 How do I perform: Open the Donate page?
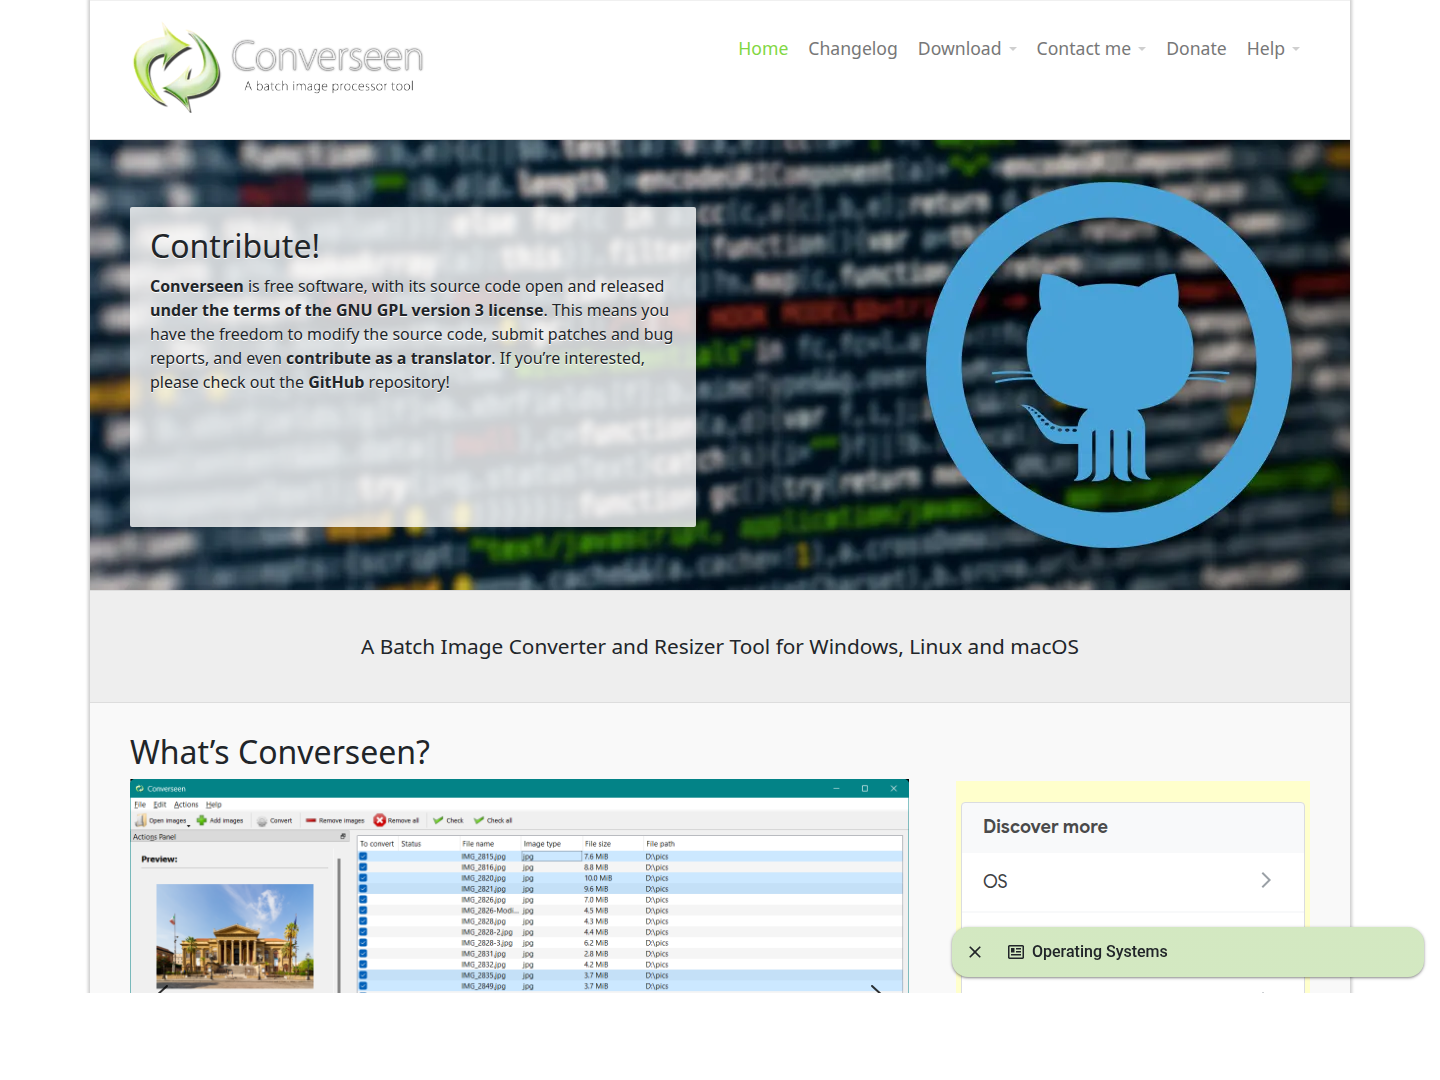(1196, 49)
